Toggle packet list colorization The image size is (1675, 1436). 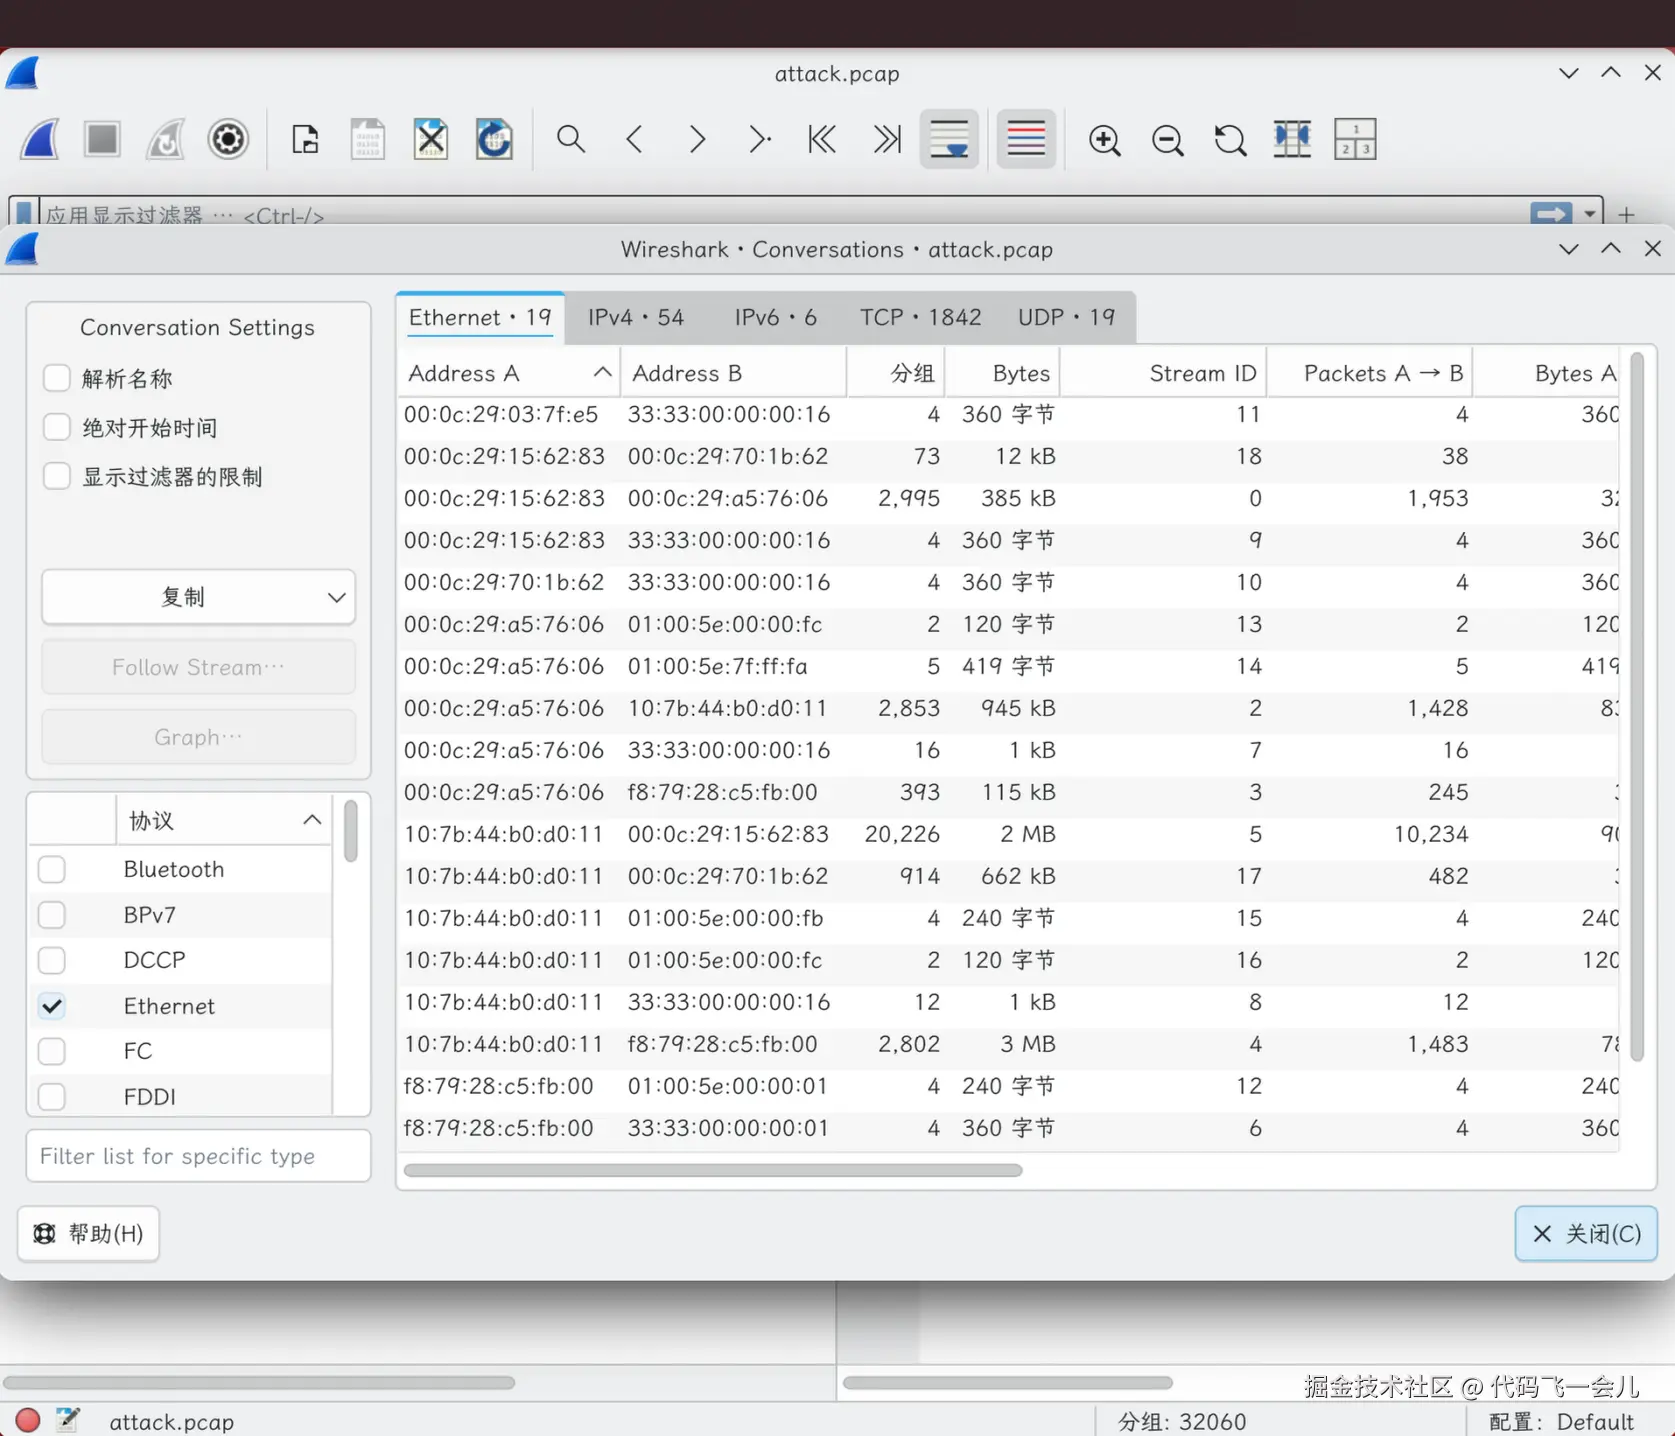(1026, 139)
